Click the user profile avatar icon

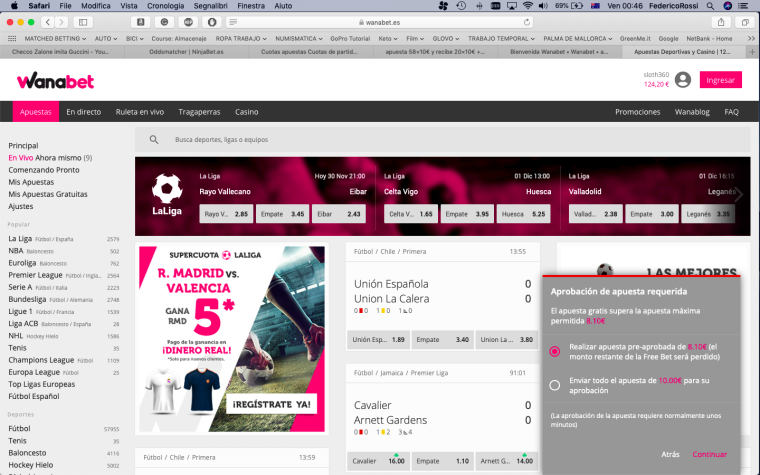682,79
